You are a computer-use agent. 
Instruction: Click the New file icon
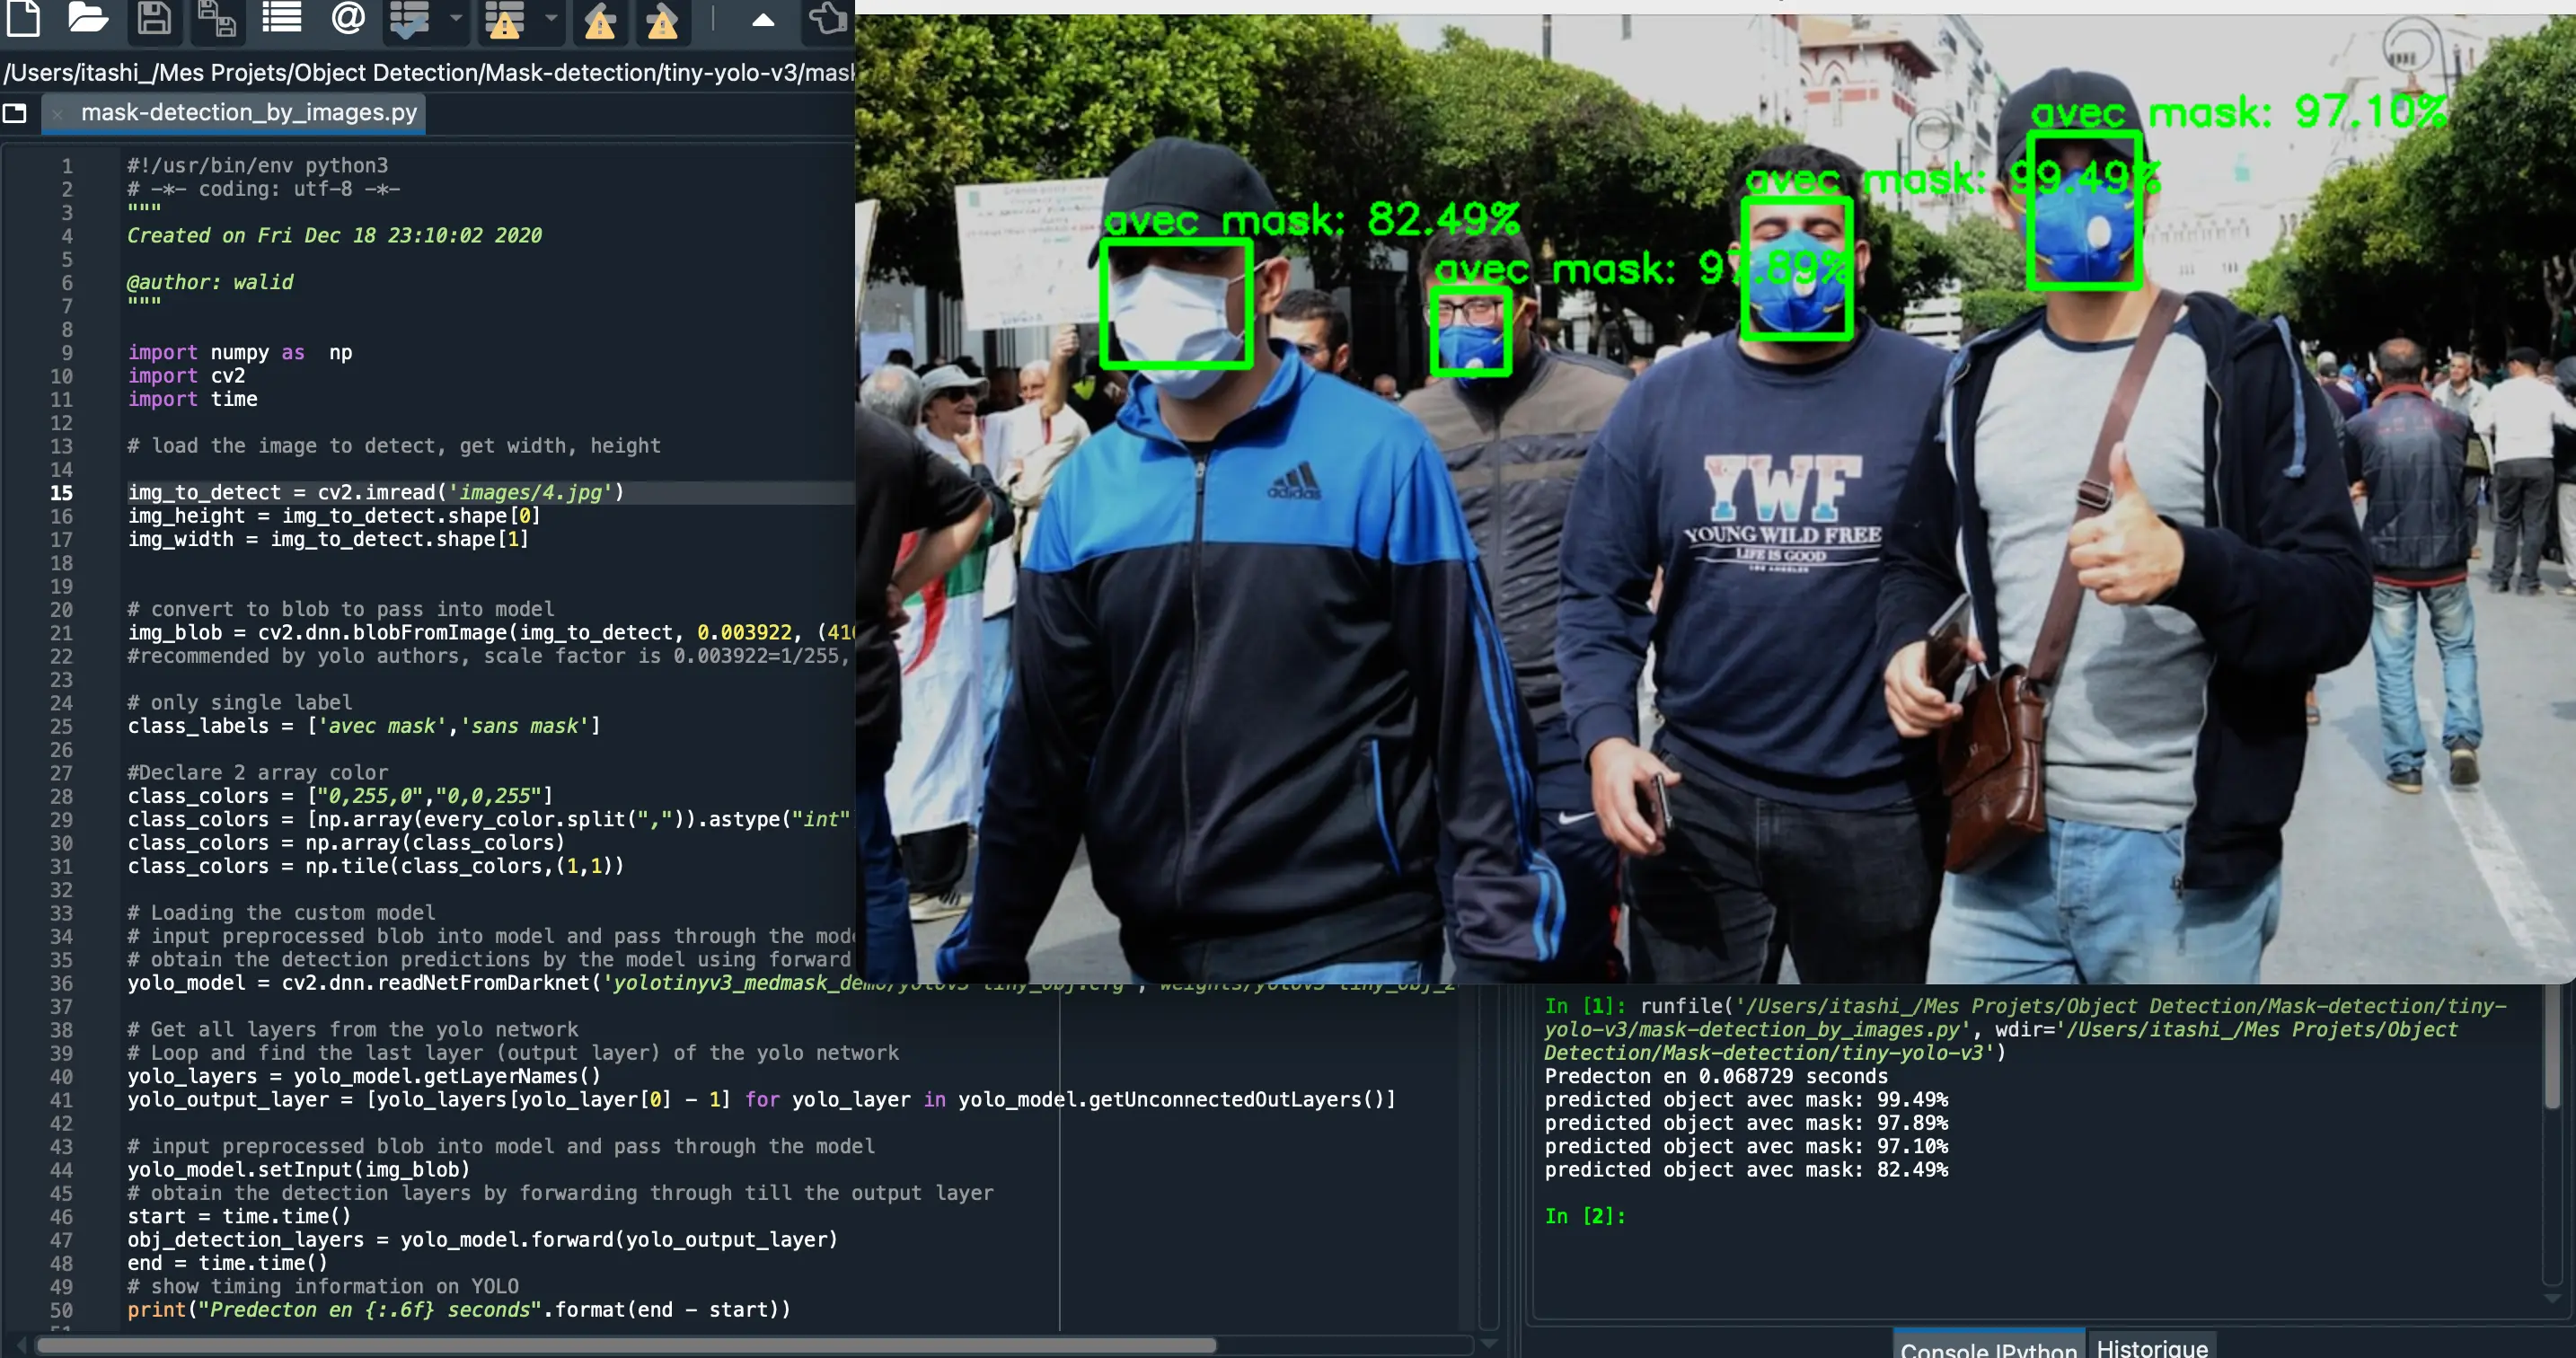pyautogui.click(x=23, y=17)
